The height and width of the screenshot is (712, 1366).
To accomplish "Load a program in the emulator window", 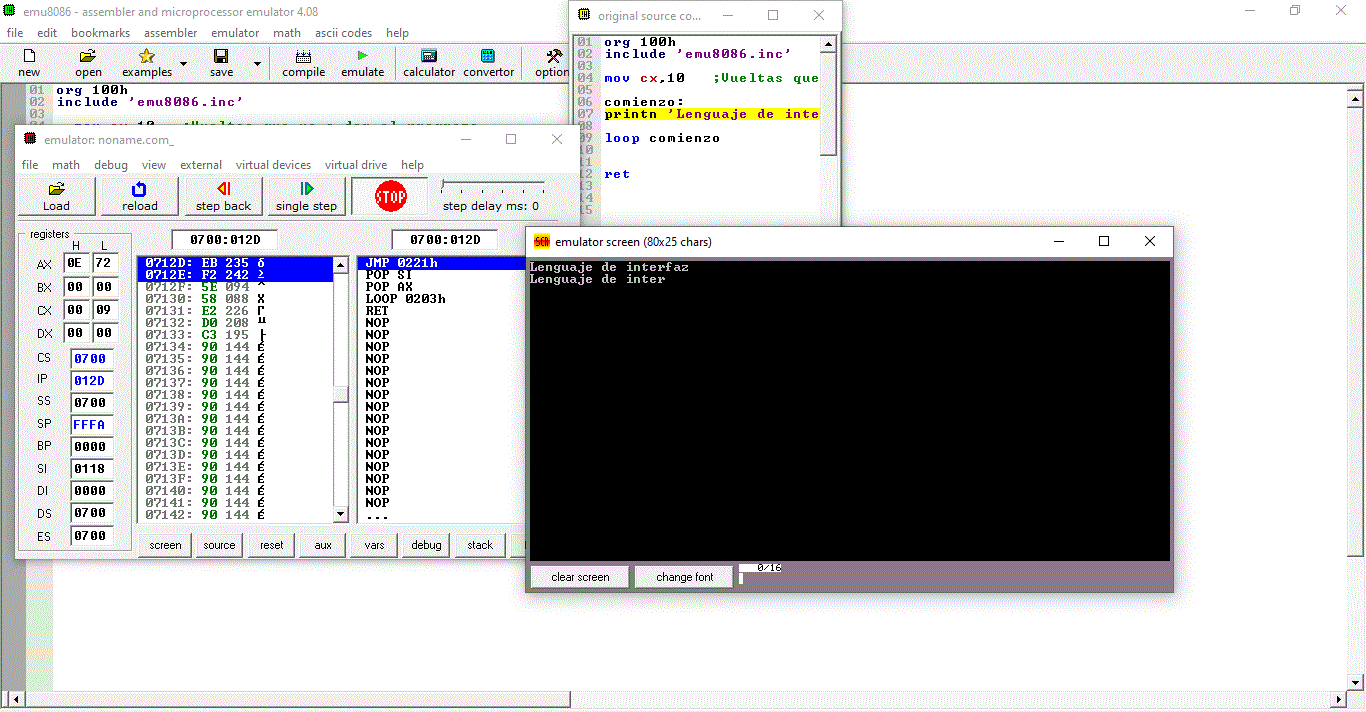I will pyautogui.click(x=57, y=196).
